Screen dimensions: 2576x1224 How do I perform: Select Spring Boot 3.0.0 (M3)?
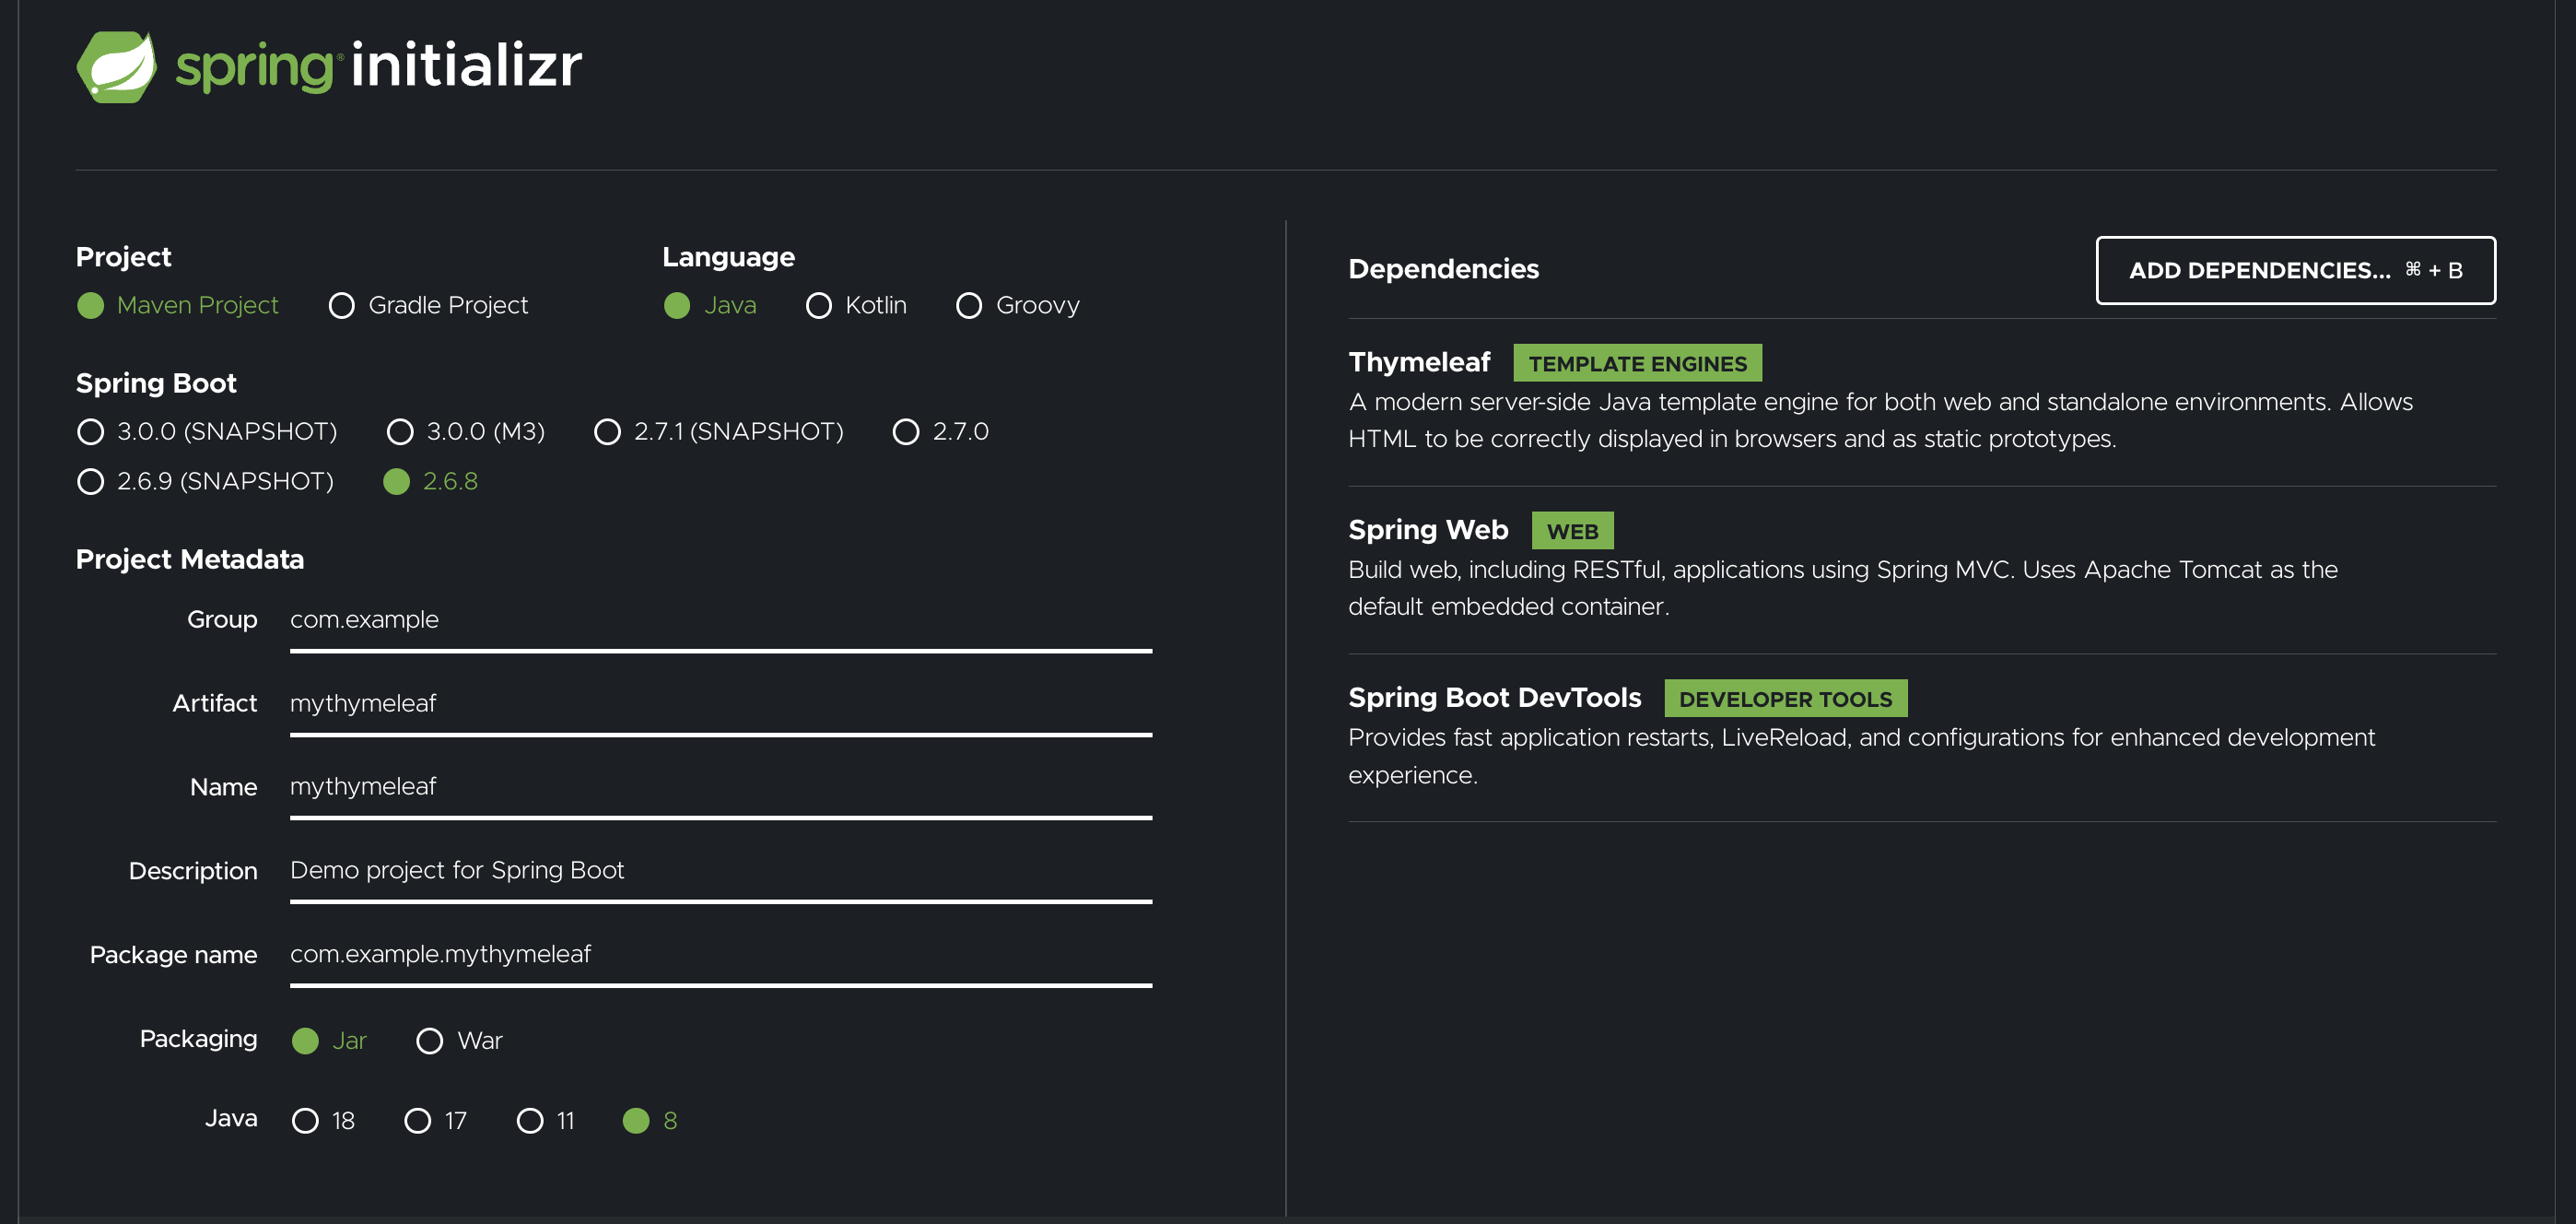400,432
